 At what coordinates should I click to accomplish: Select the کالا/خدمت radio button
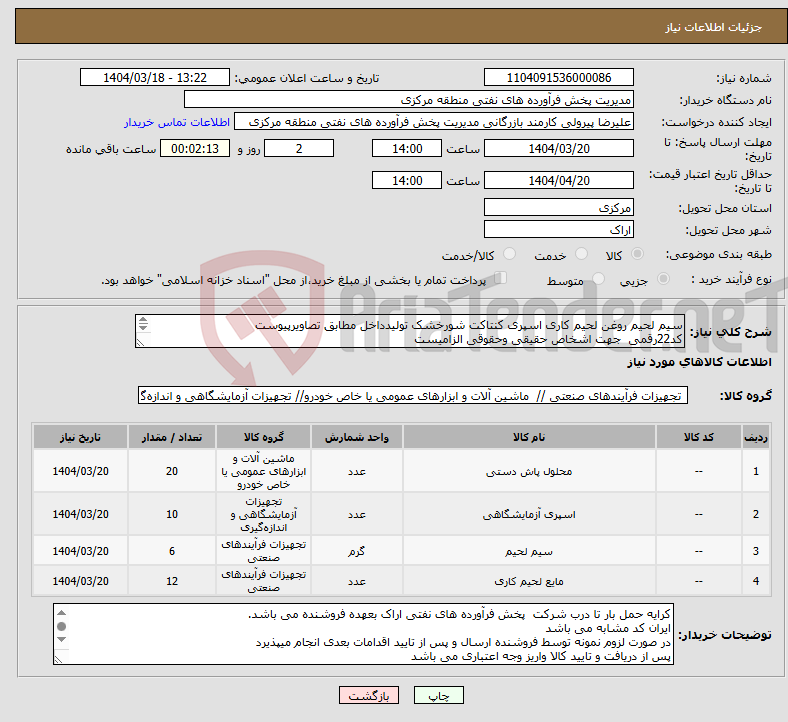[x=510, y=254]
